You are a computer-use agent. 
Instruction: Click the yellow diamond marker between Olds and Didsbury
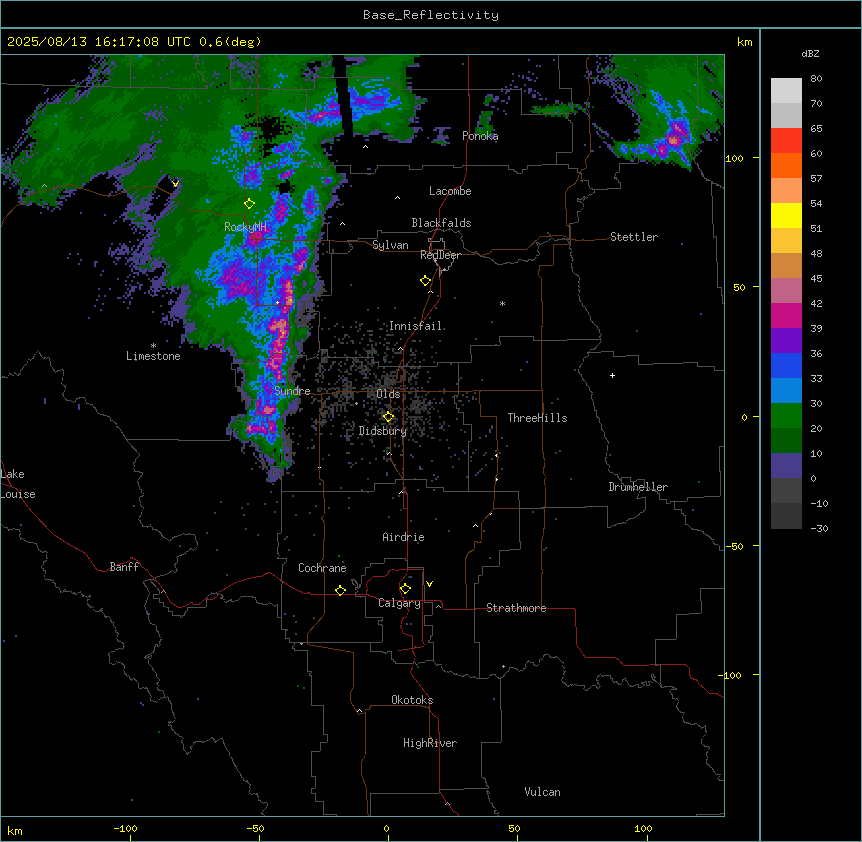388,417
